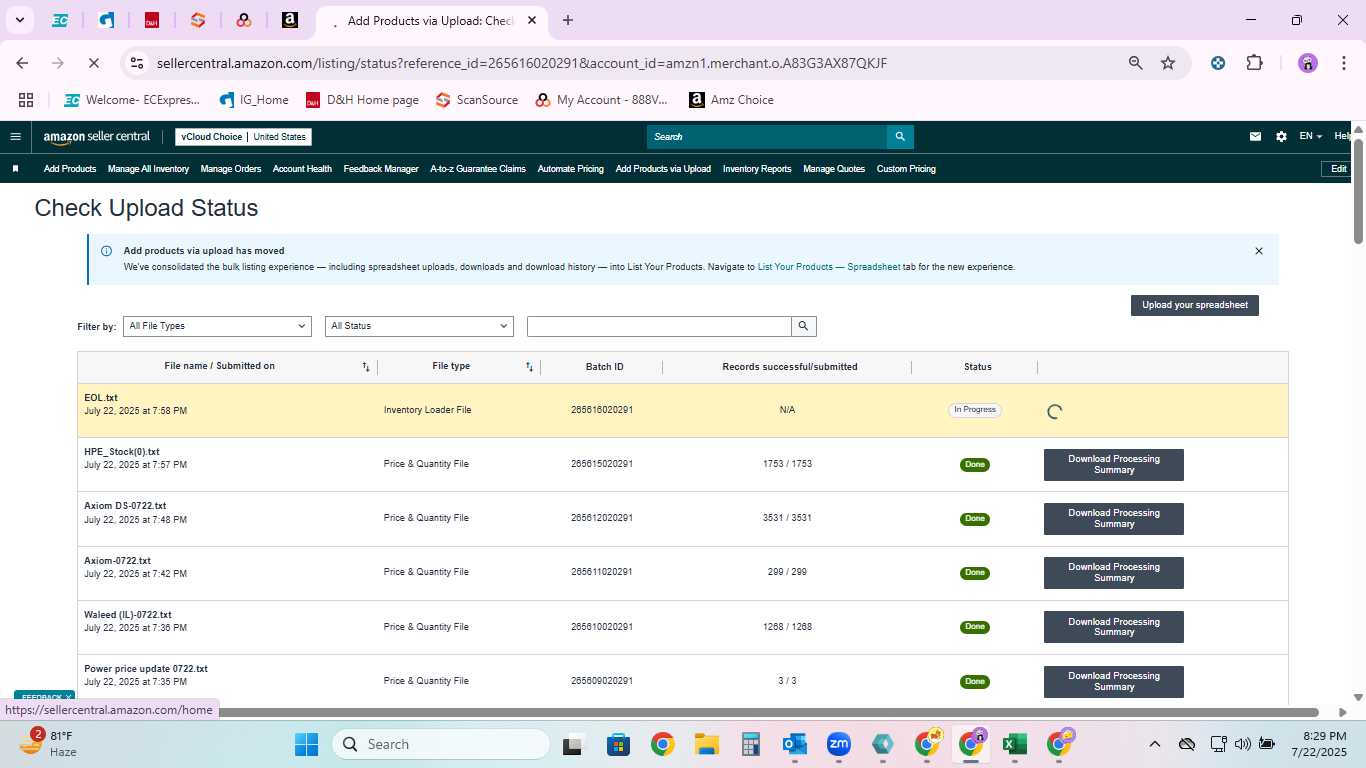The image size is (1366, 768).
Task: Follow the List Your Products — Spreadsheet link
Action: (829, 267)
